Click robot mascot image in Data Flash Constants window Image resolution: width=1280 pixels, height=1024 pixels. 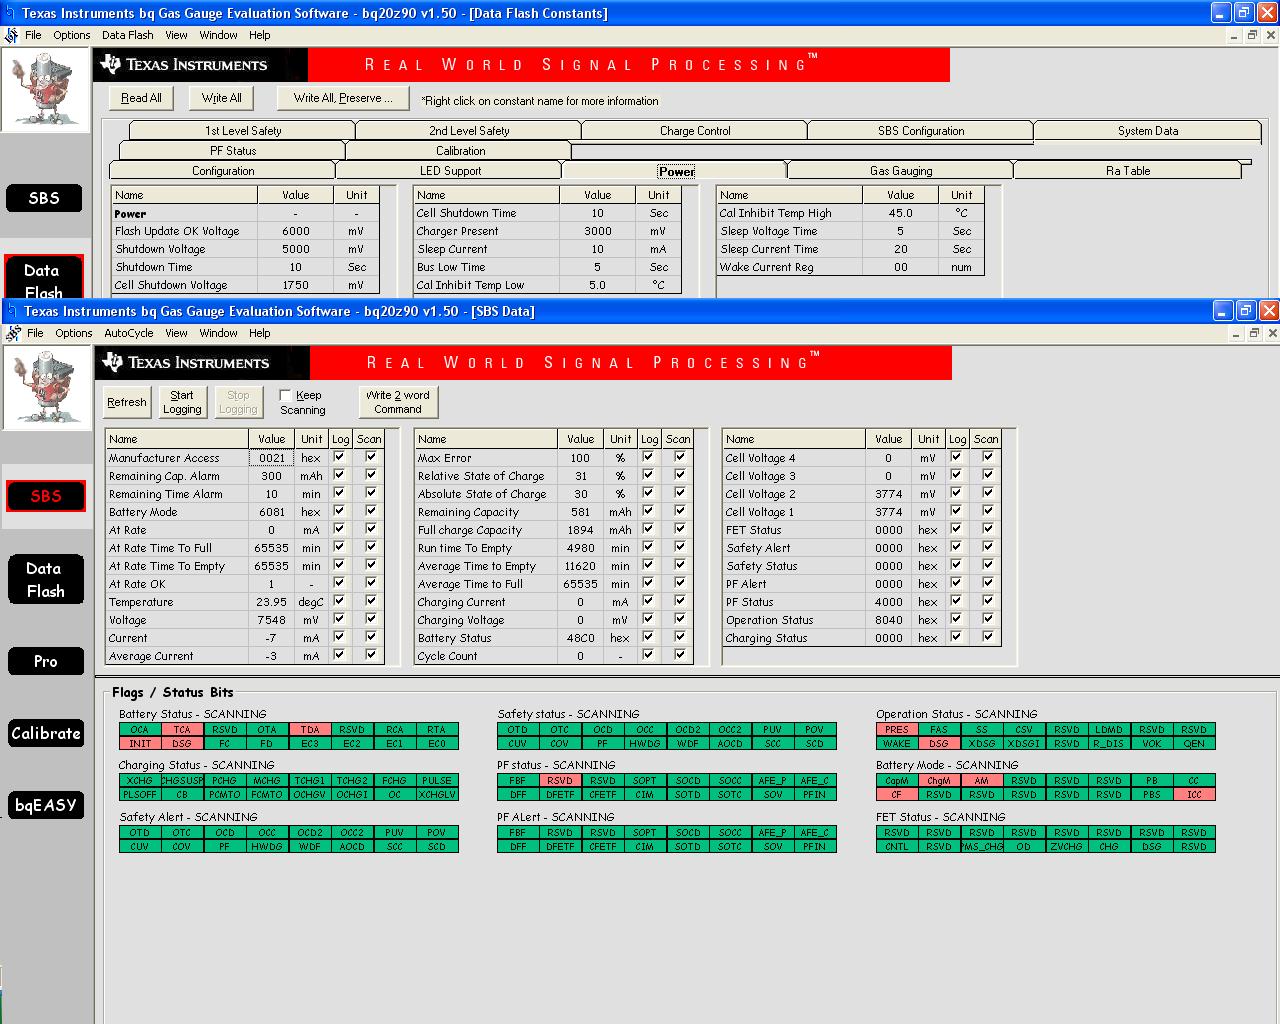tap(45, 90)
